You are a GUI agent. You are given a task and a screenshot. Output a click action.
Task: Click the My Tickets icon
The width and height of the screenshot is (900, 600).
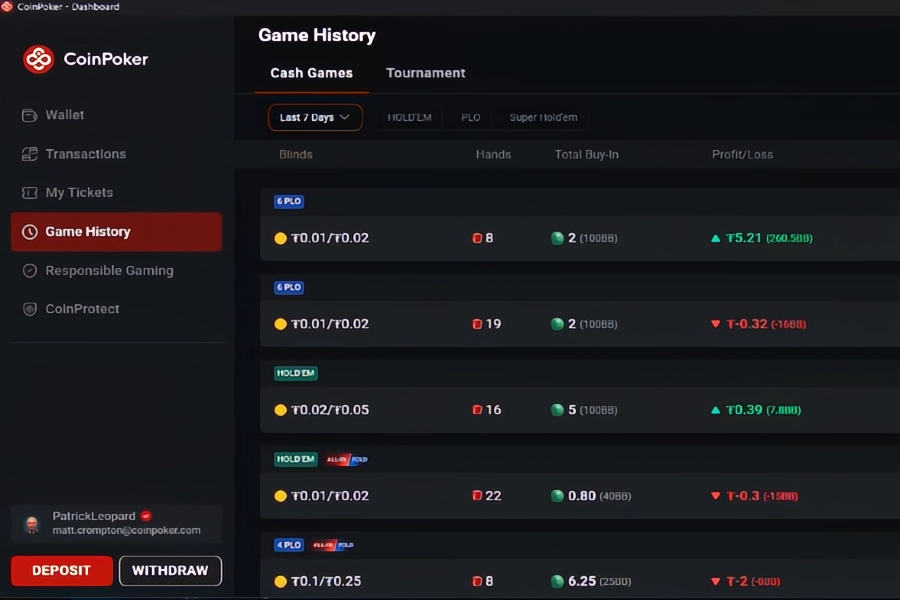(x=30, y=193)
